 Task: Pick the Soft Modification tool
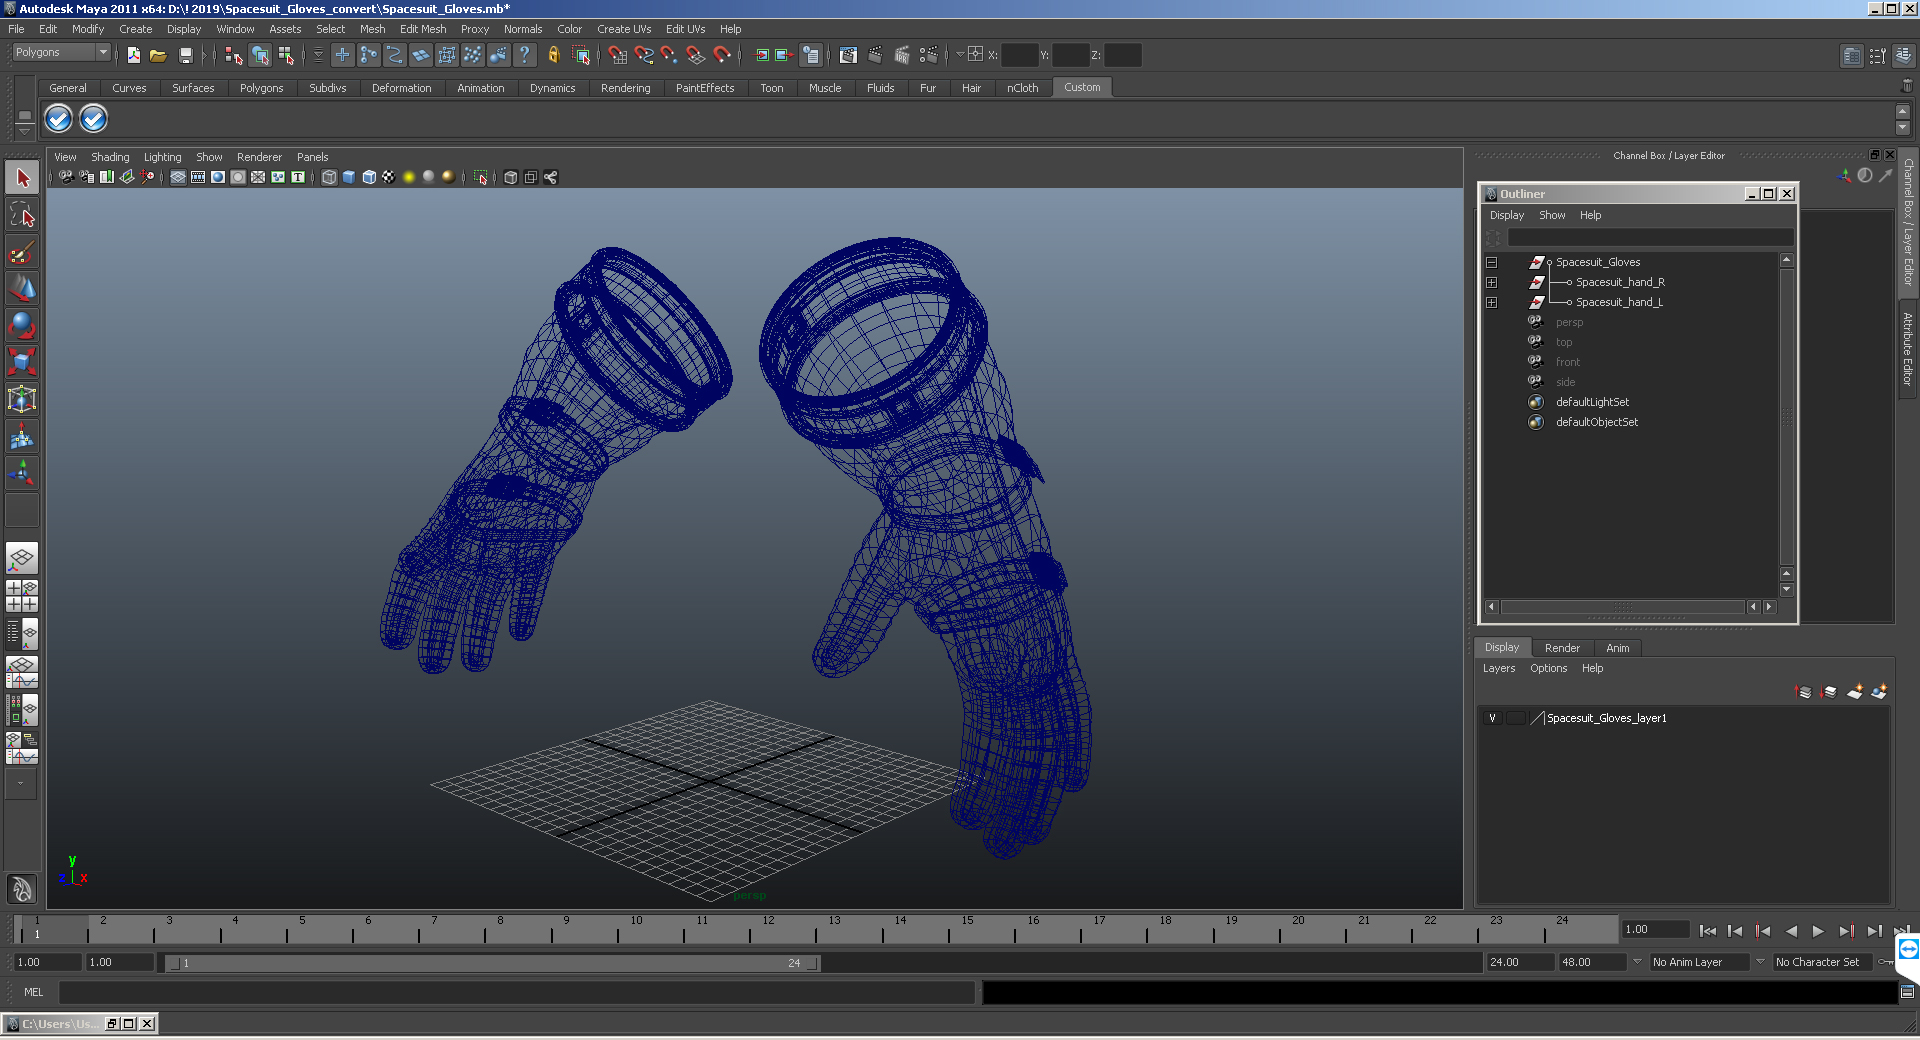pyautogui.click(x=22, y=436)
